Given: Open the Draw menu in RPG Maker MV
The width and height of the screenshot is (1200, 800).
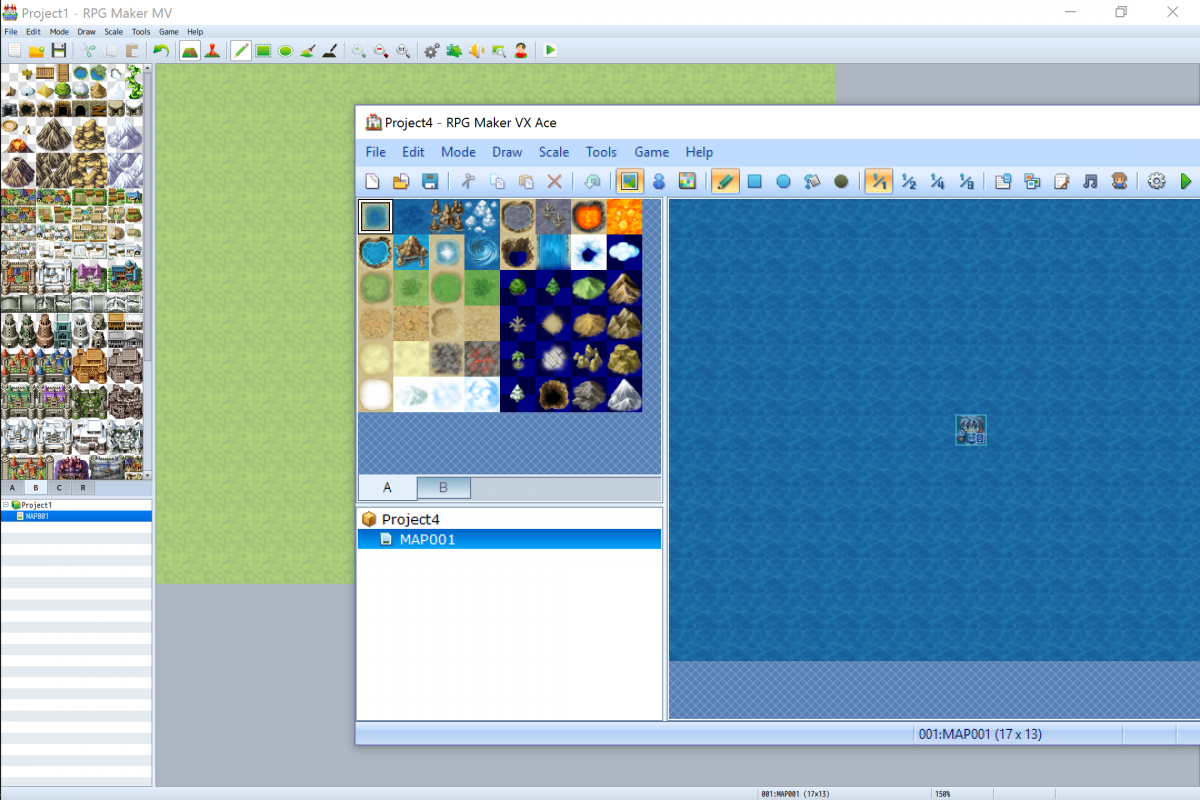Looking at the screenshot, I should point(86,32).
